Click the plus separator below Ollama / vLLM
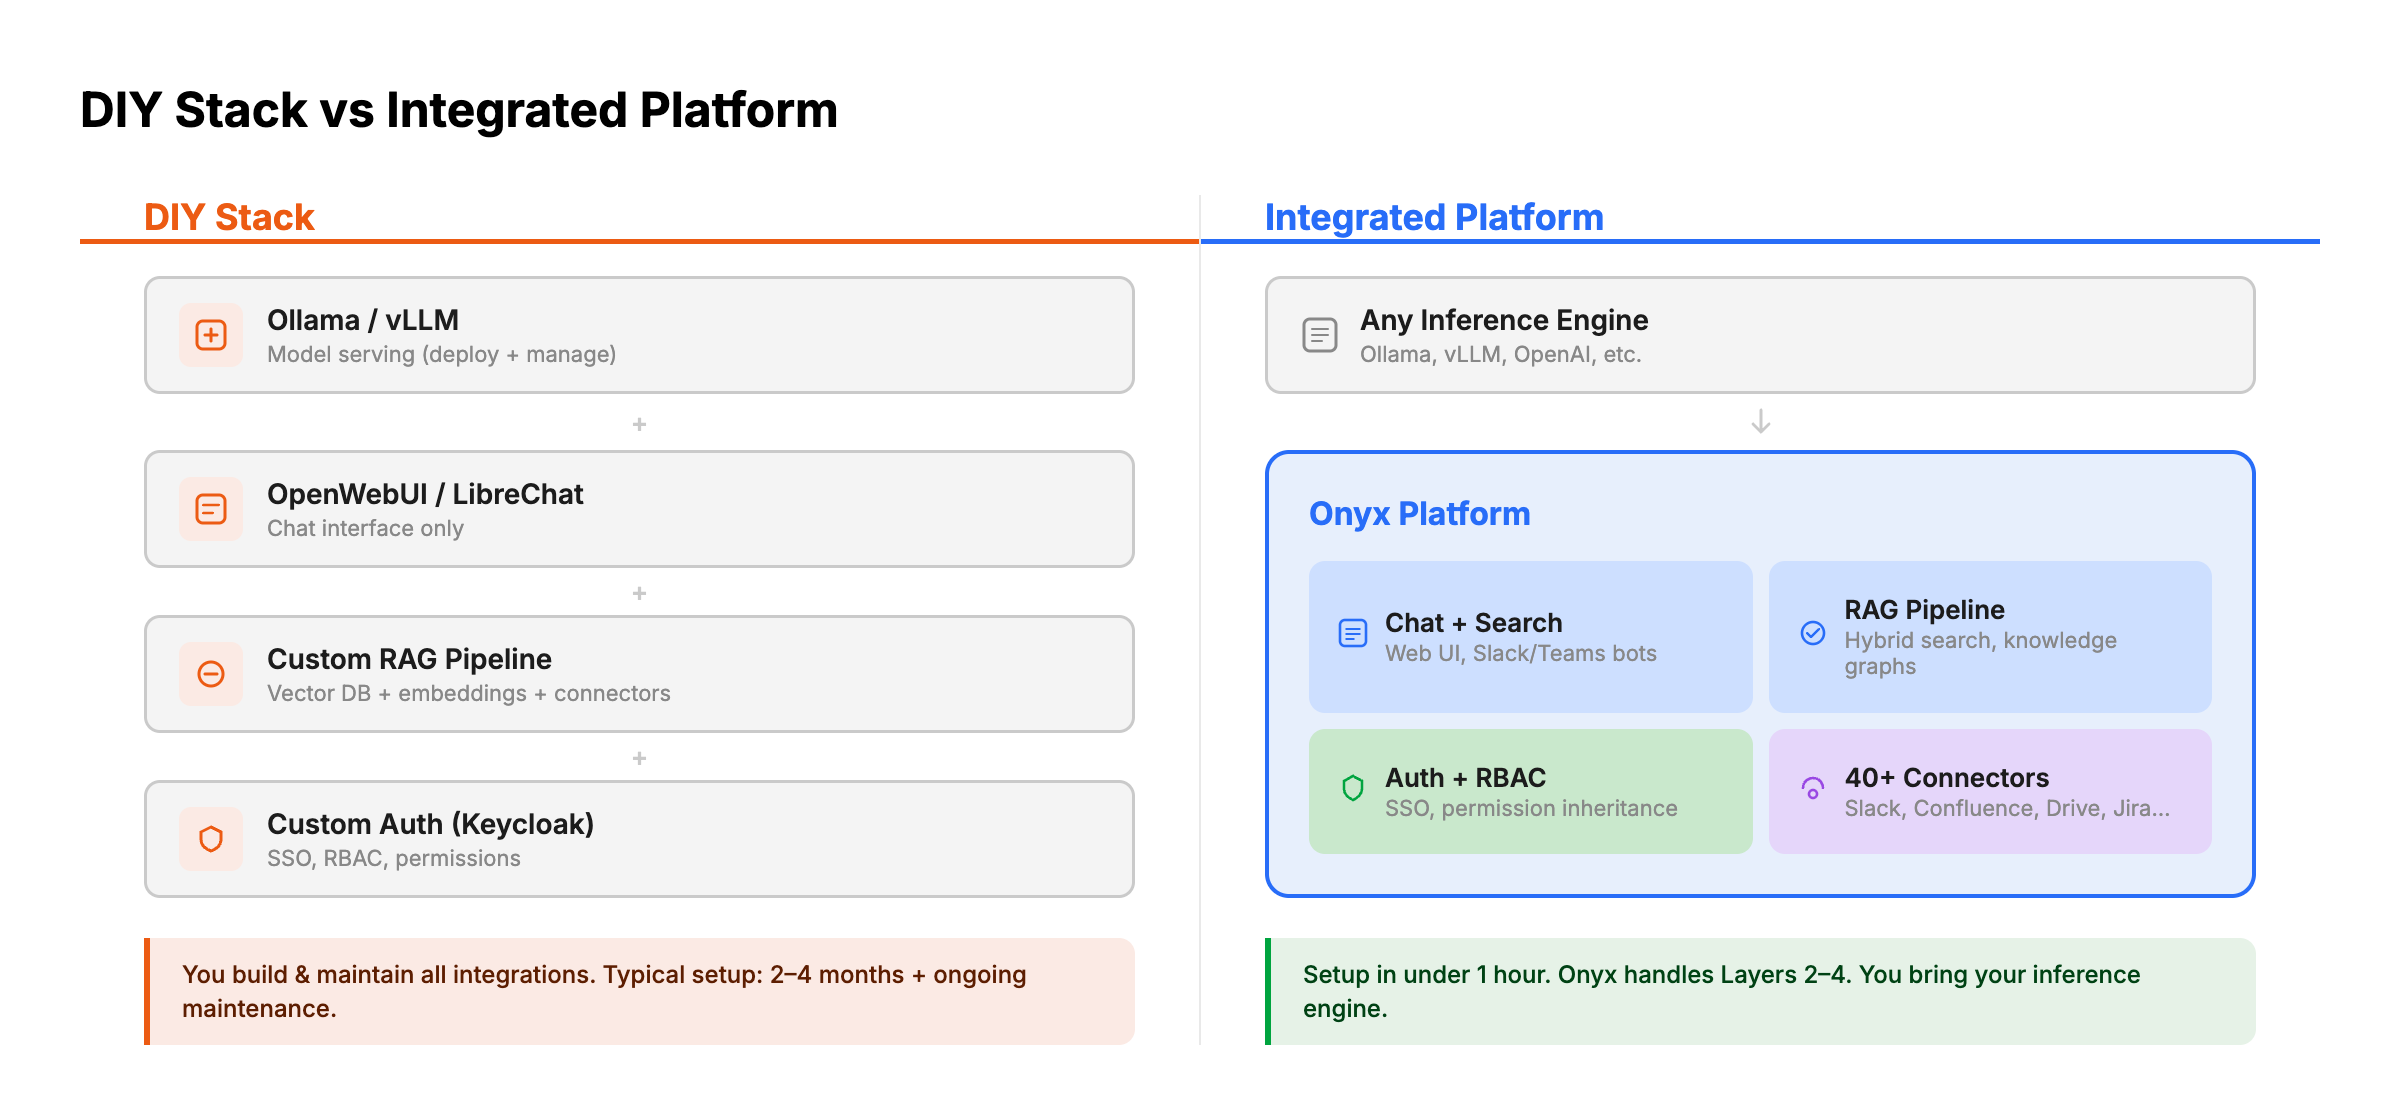 (x=638, y=423)
